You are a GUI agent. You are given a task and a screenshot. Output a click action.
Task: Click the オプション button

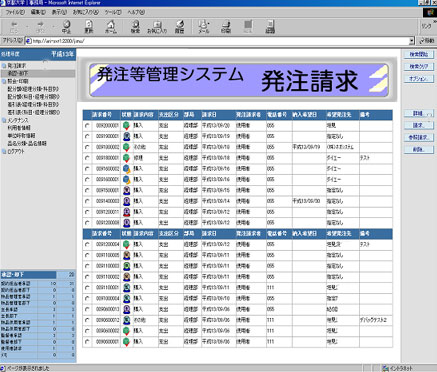419,79
